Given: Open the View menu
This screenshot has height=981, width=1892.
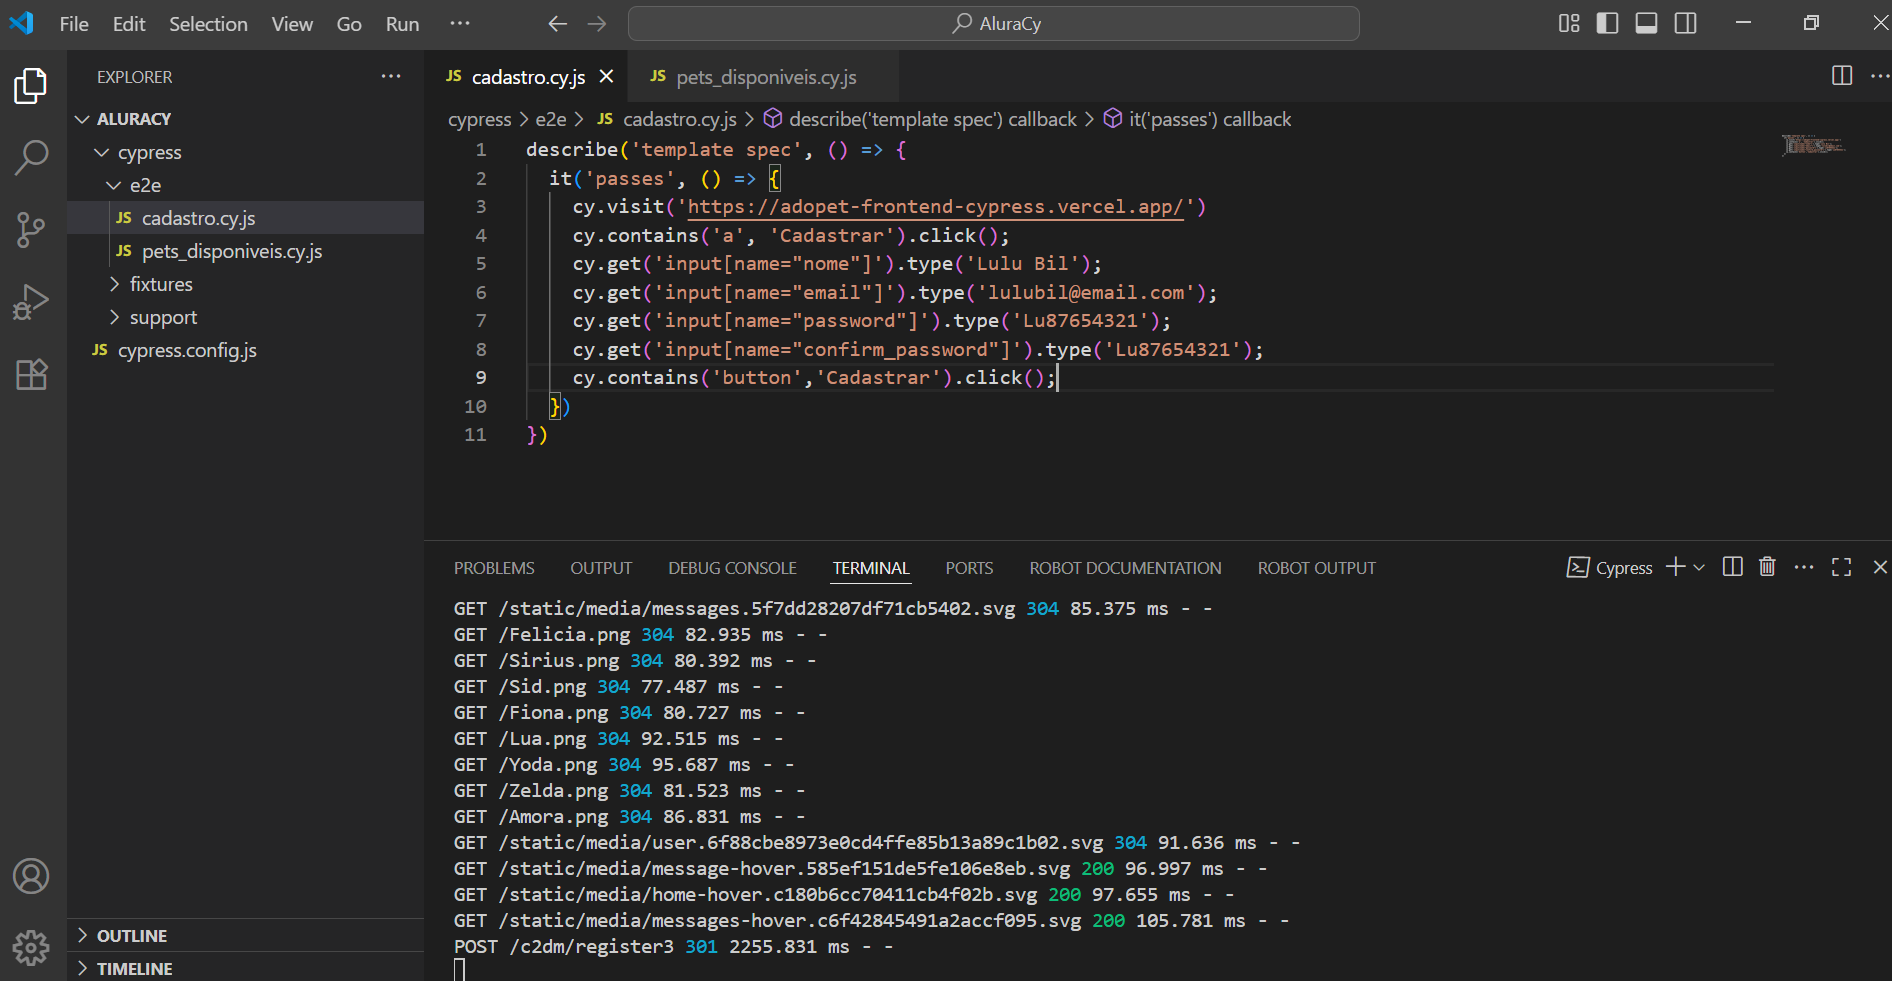Looking at the screenshot, I should [292, 24].
